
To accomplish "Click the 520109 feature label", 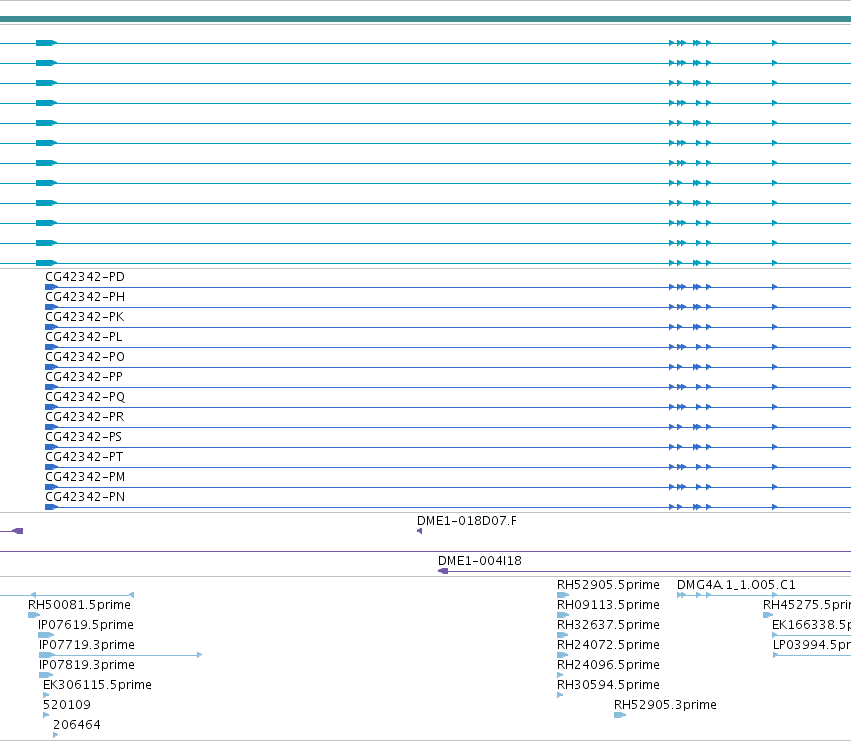I will pos(67,705).
